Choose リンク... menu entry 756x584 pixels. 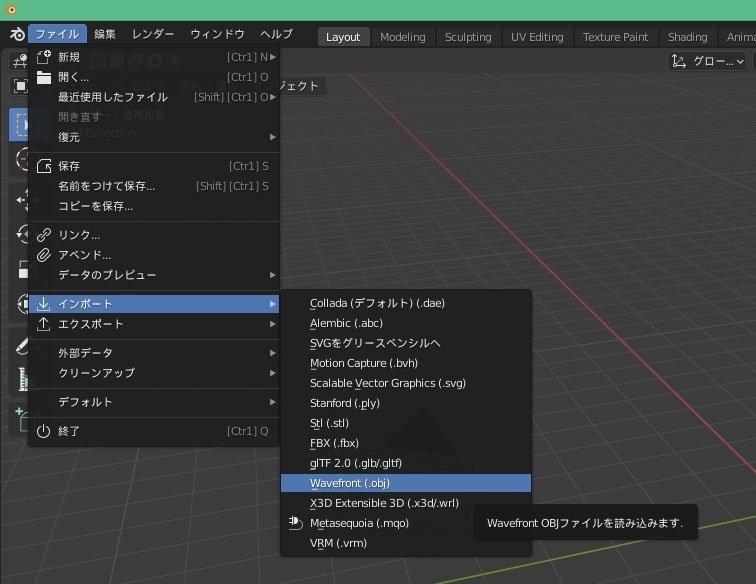154,235
